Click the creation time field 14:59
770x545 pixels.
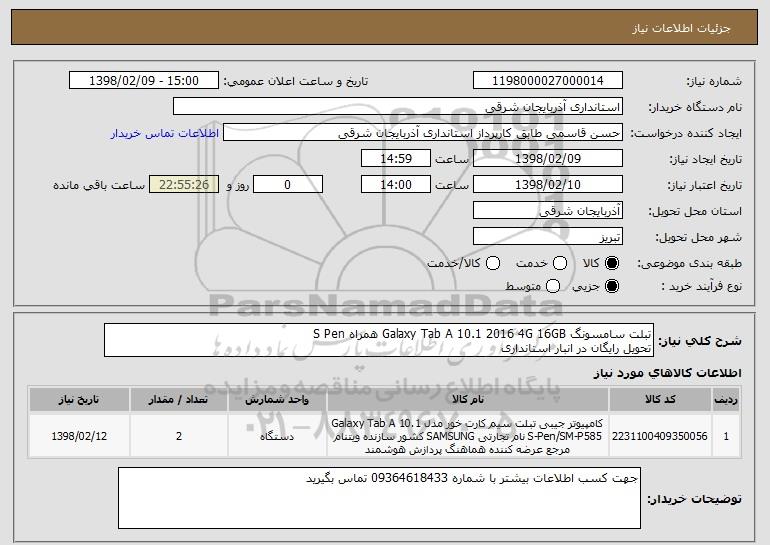pos(396,159)
